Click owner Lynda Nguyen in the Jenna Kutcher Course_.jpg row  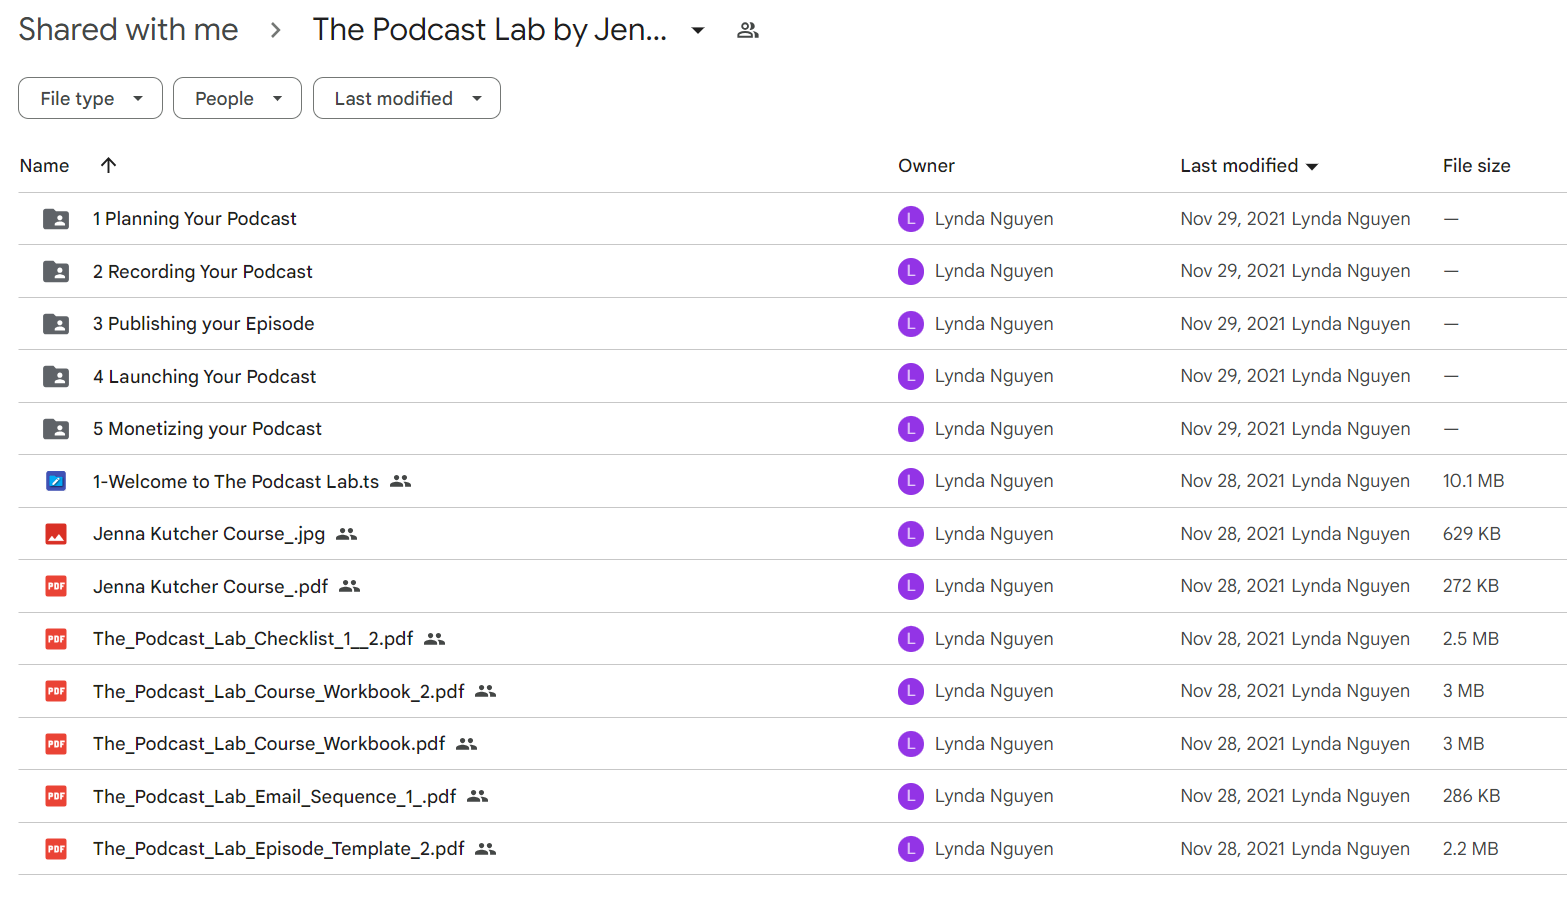pyautogui.click(x=994, y=534)
